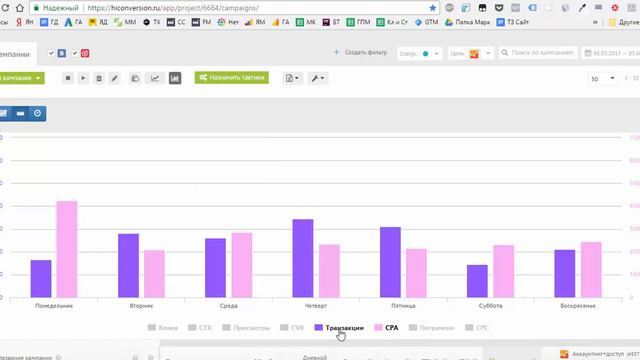
Task: Click the campaign search input field
Action: click(x=538, y=53)
